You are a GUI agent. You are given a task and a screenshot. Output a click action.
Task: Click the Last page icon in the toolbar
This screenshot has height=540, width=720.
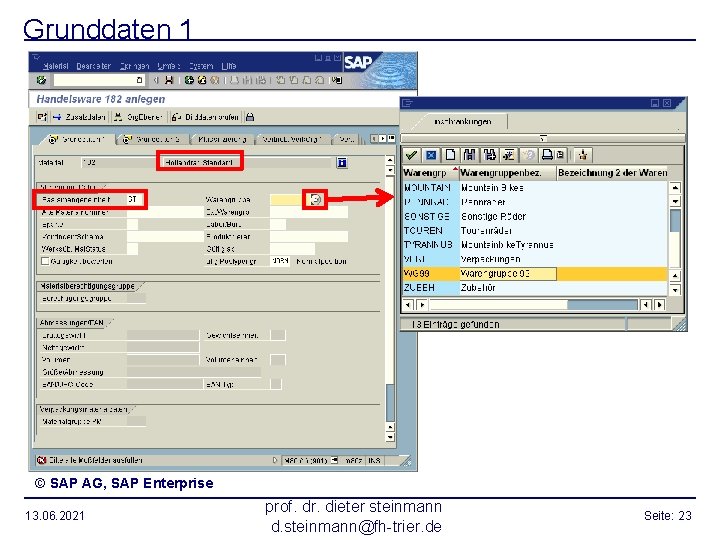[x=320, y=80]
